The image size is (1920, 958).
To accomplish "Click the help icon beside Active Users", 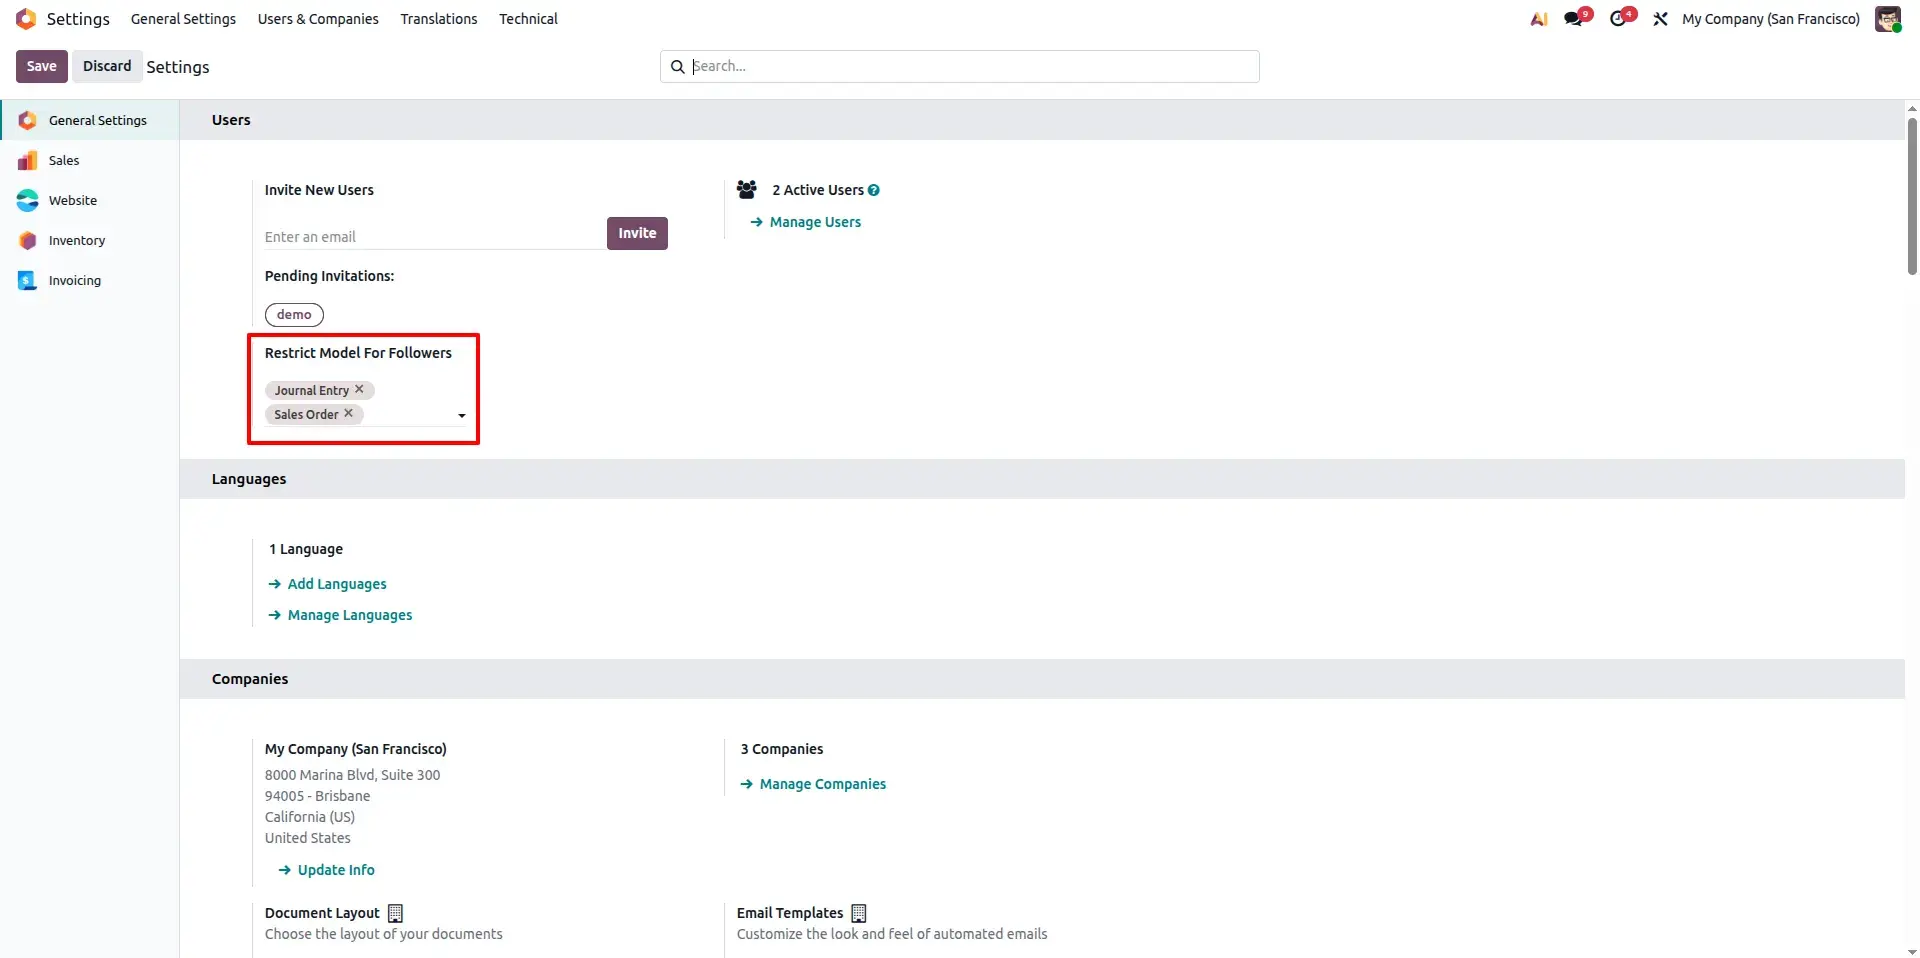I will [874, 190].
